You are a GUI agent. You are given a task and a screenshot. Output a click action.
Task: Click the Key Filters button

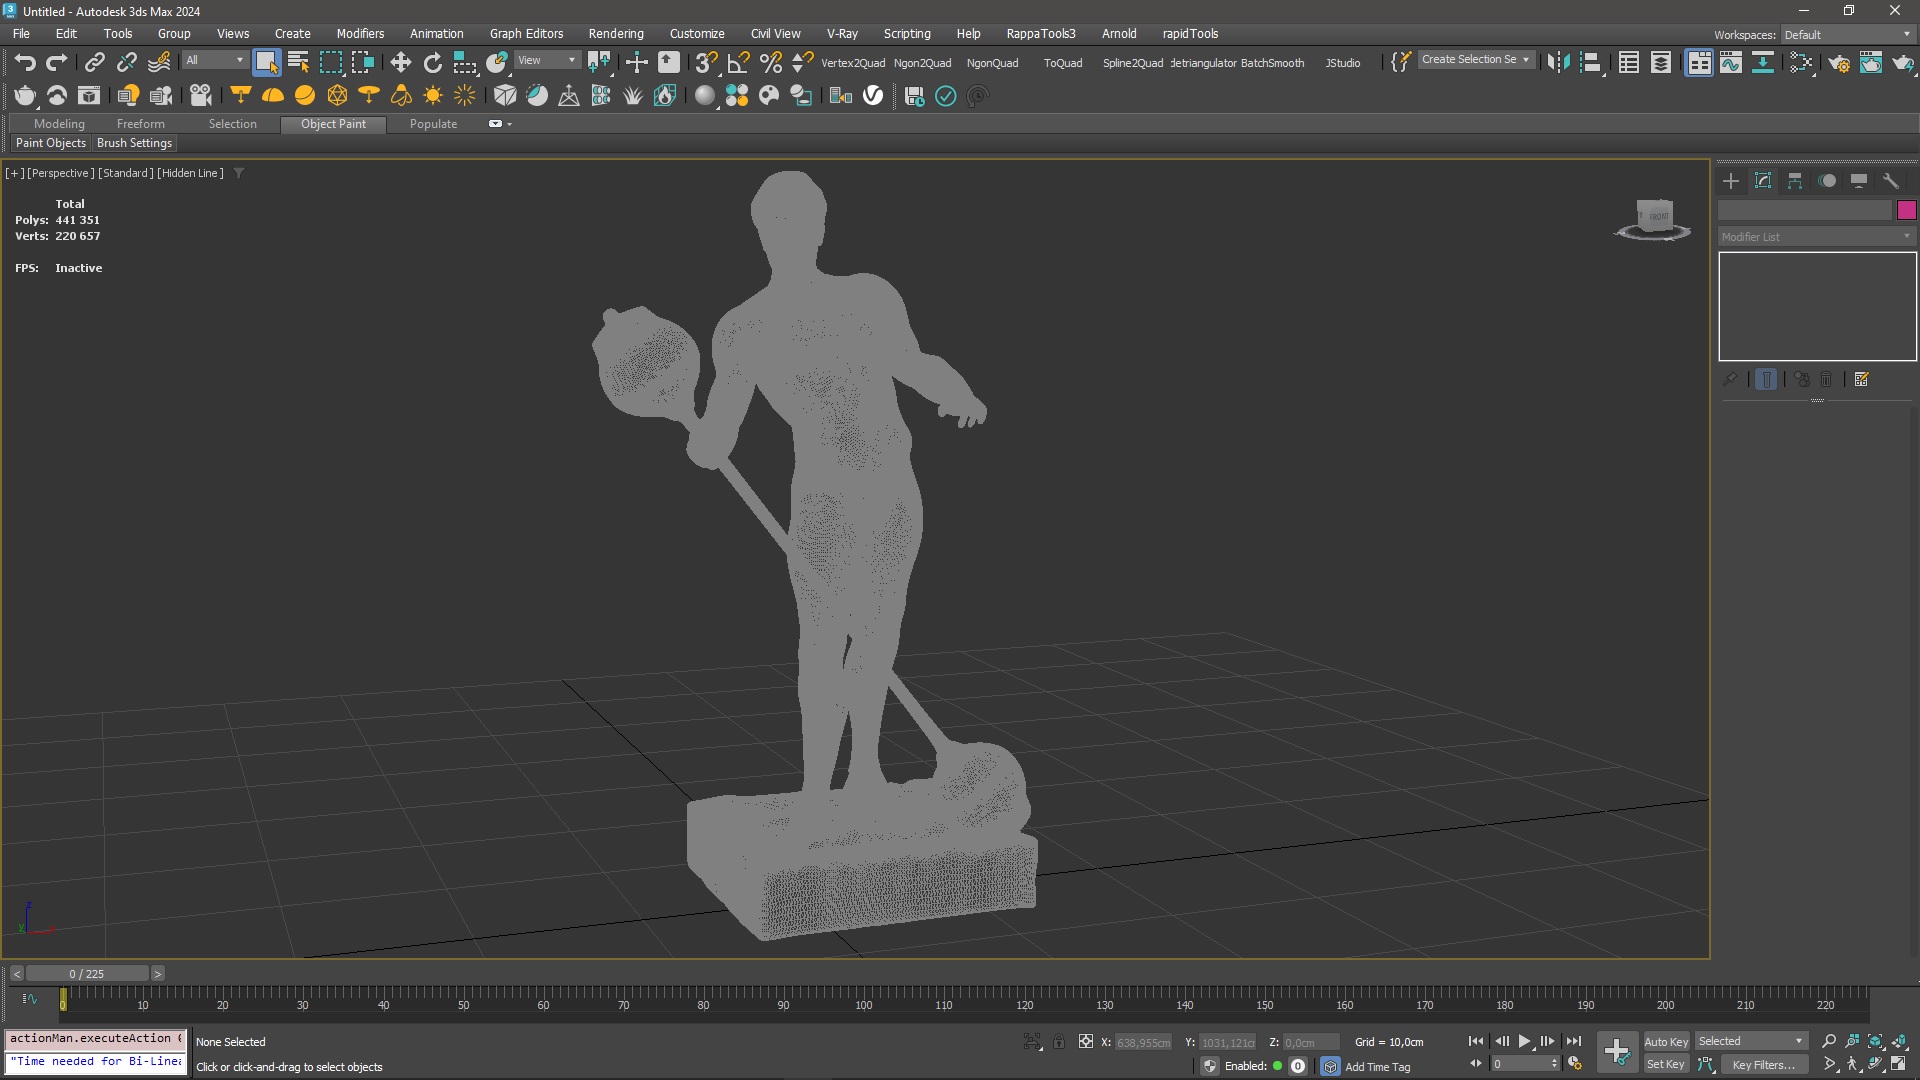(1763, 1064)
